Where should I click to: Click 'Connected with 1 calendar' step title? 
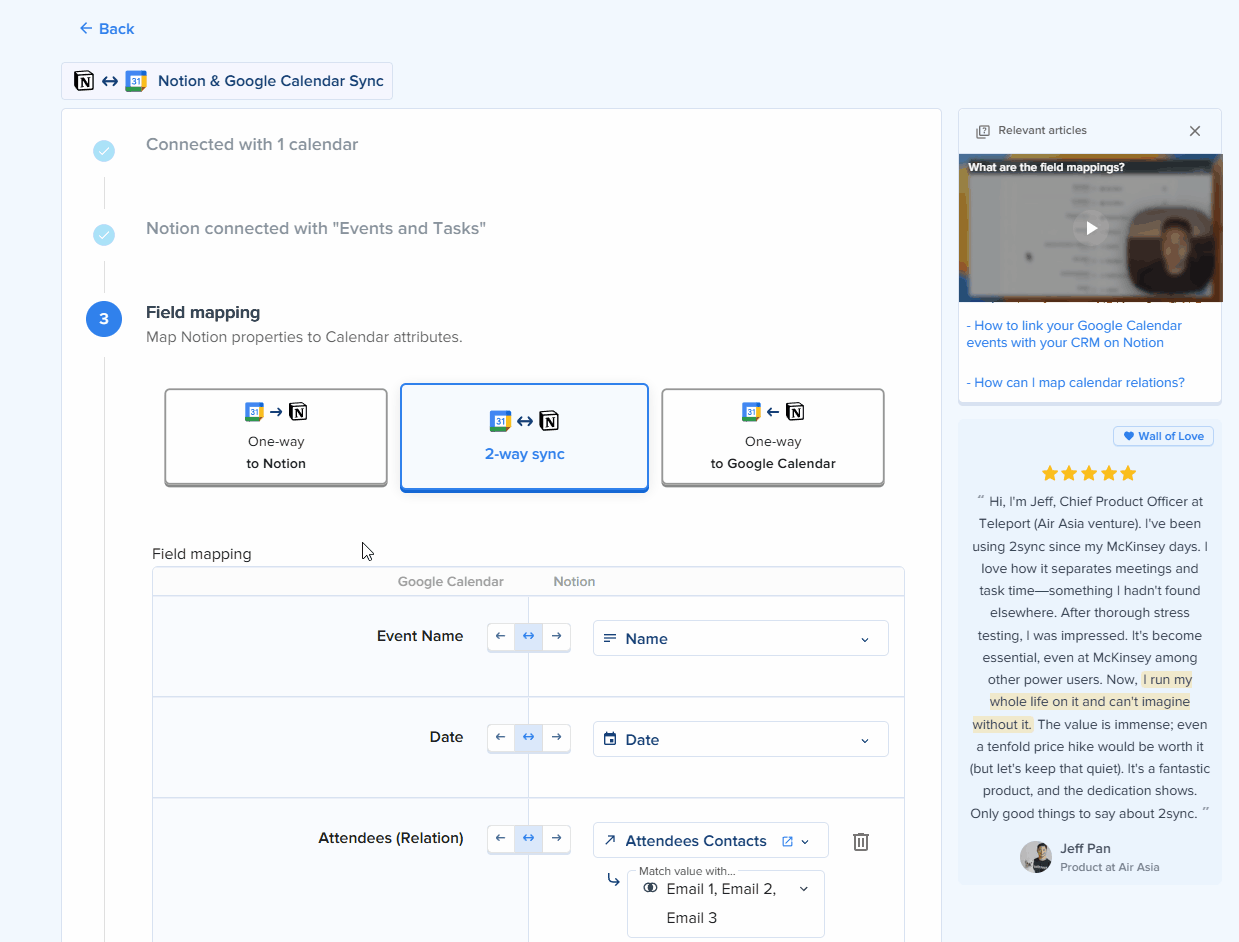252,145
